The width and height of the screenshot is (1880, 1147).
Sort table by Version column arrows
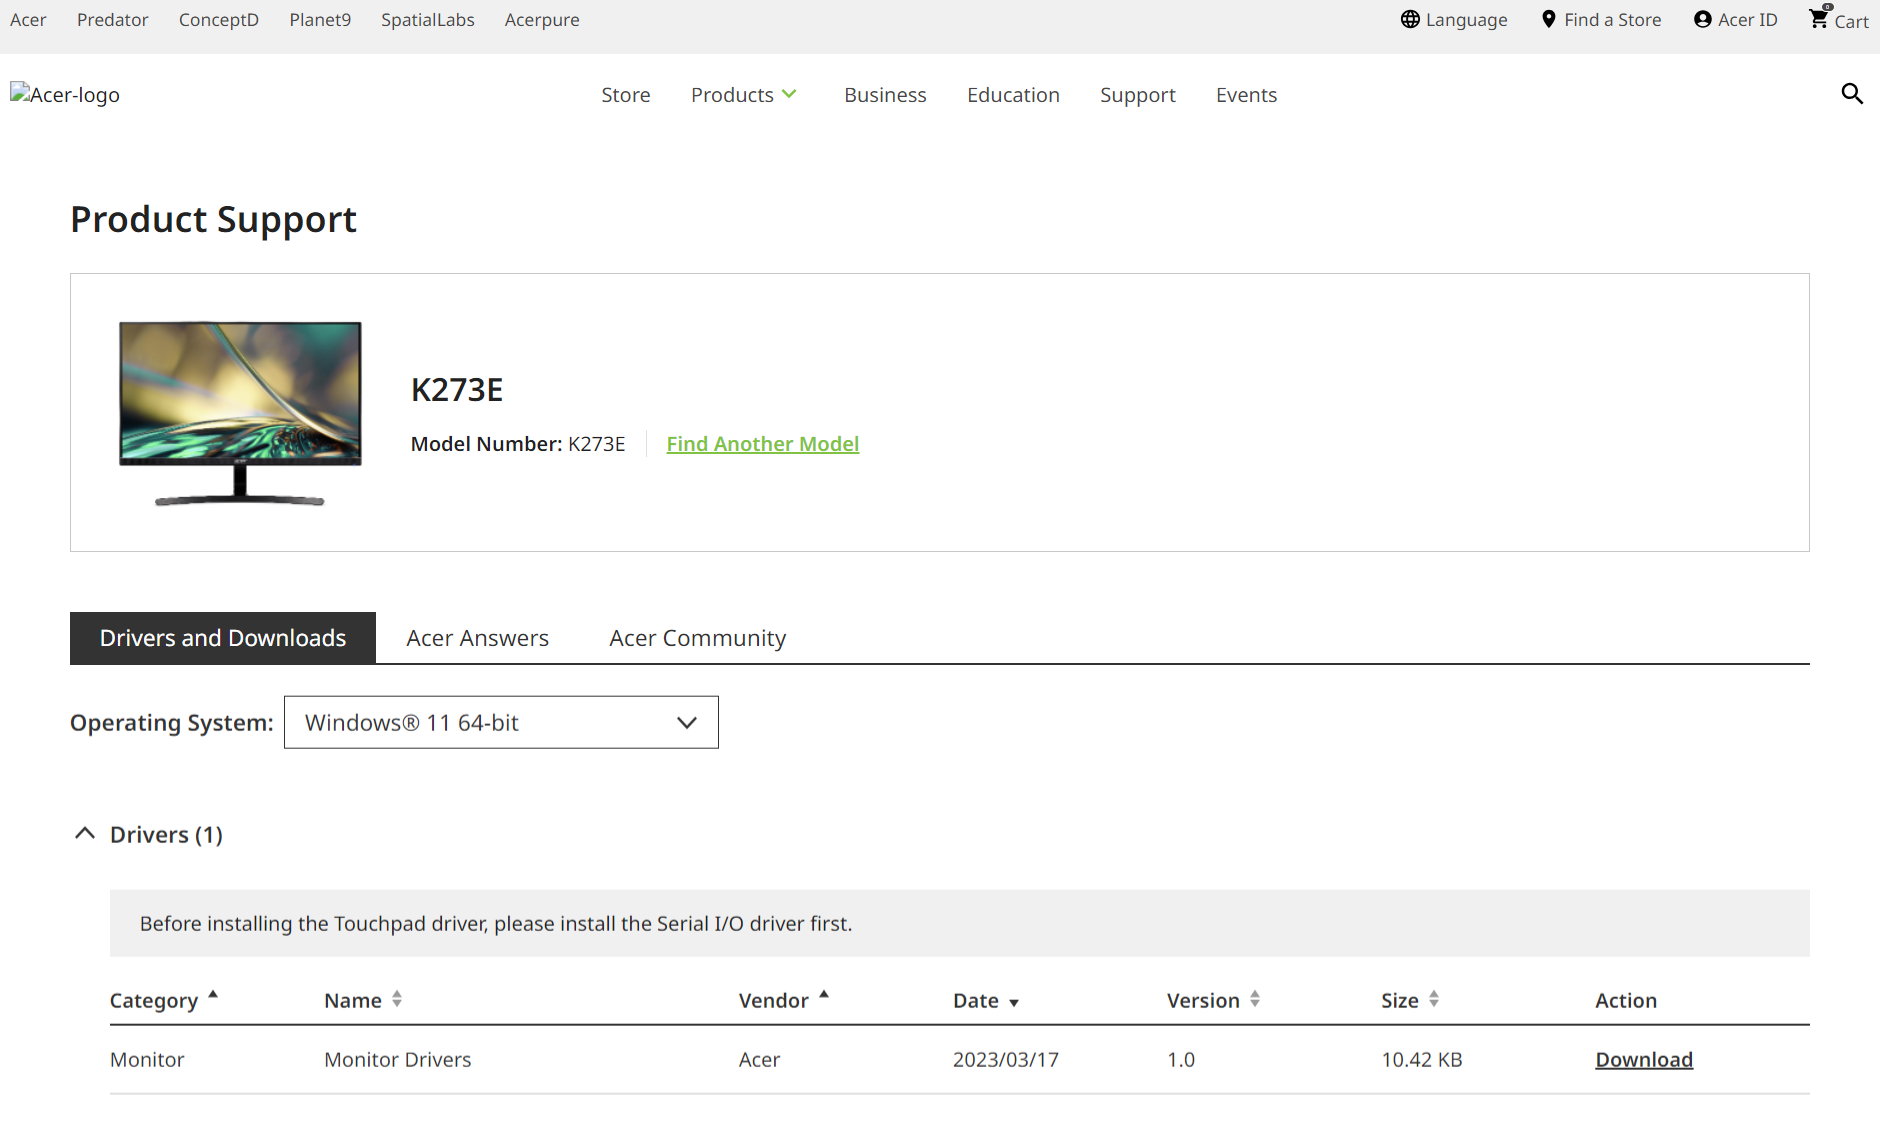pyautogui.click(x=1255, y=999)
